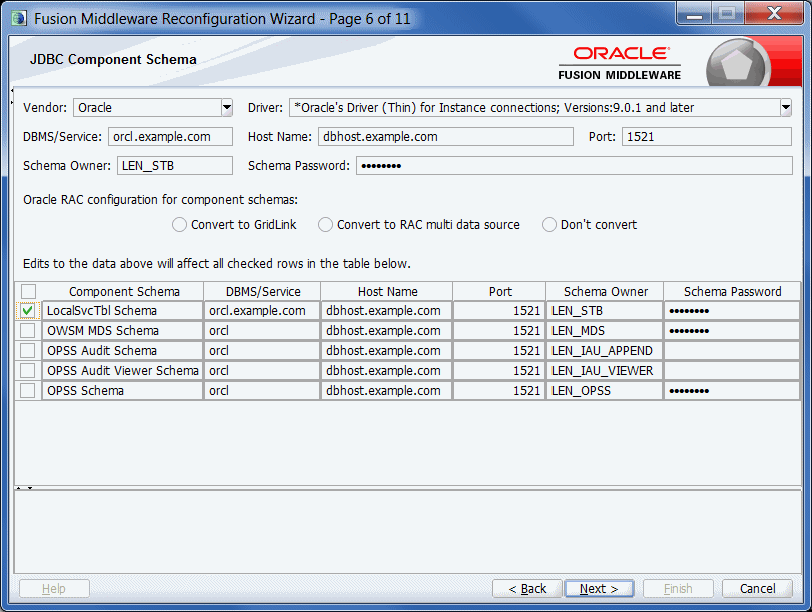Click the Finish button
The width and height of the screenshot is (812, 612).
[x=678, y=589]
